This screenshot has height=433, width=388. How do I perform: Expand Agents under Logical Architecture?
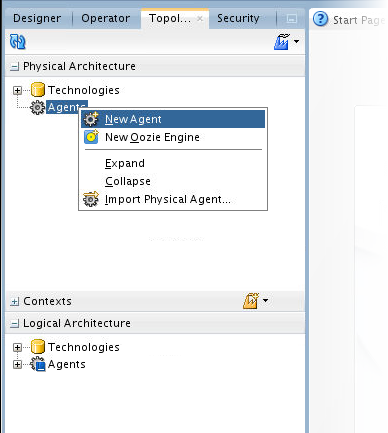(x=17, y=364)
